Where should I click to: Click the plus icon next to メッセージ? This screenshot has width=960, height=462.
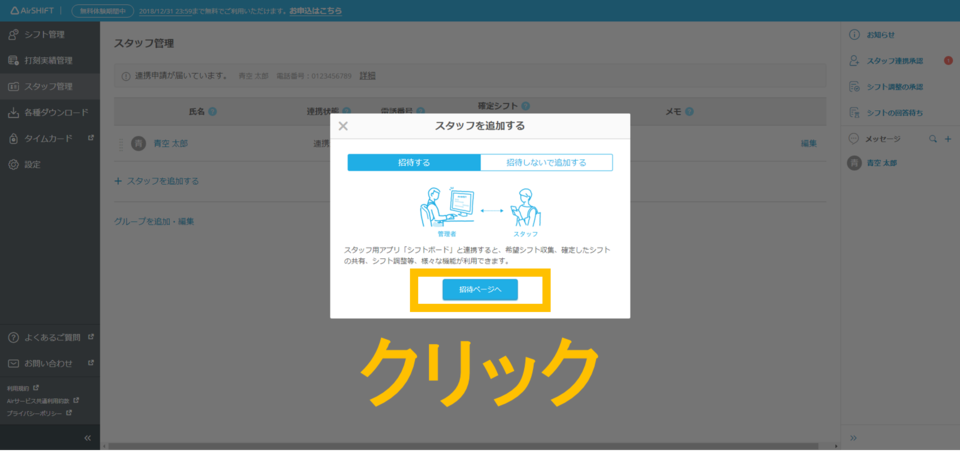[947, 139]
